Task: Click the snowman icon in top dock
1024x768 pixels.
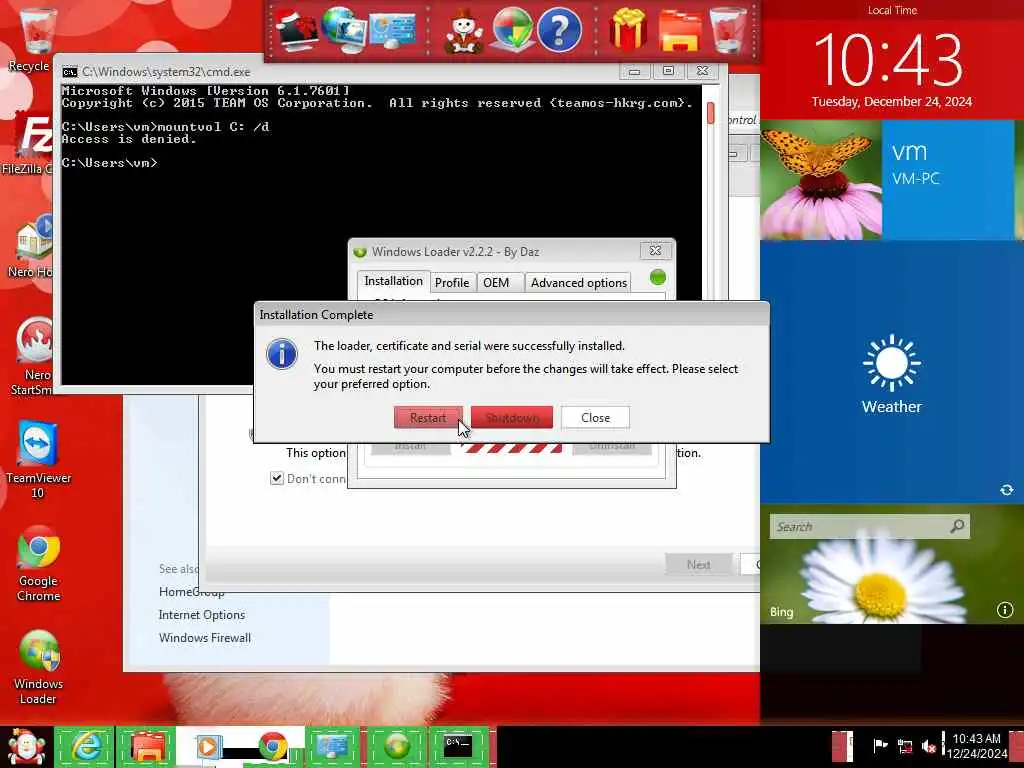Action: 464,31
